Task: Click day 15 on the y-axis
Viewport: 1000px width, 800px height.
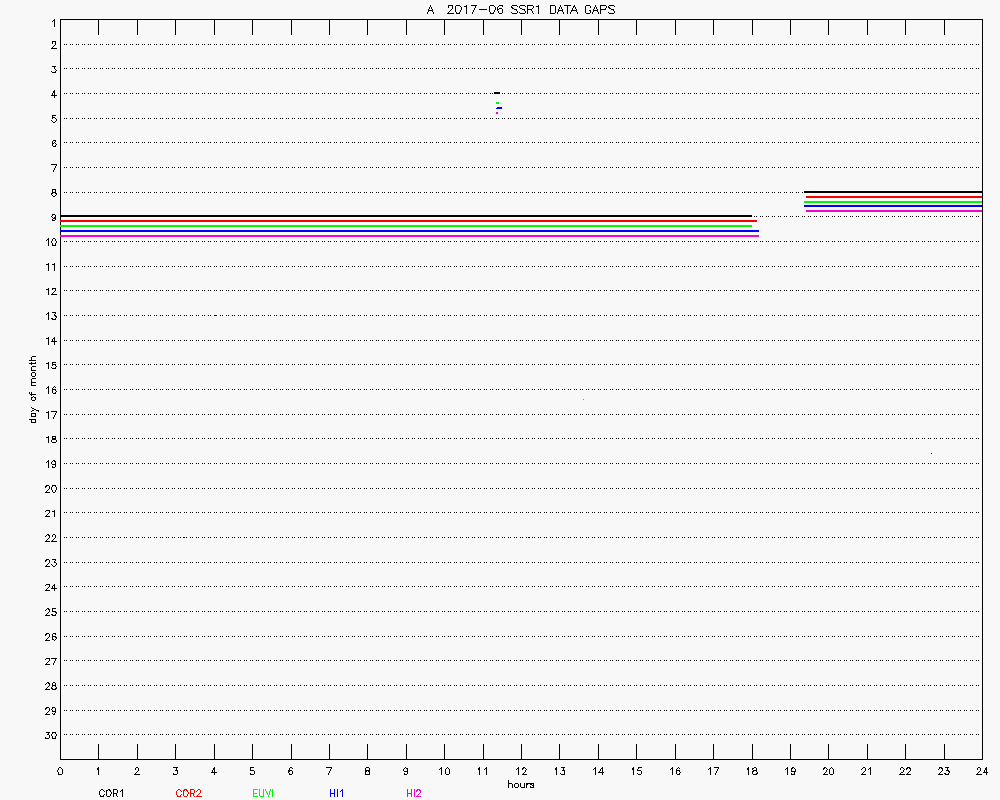Action: coord(51,365)
